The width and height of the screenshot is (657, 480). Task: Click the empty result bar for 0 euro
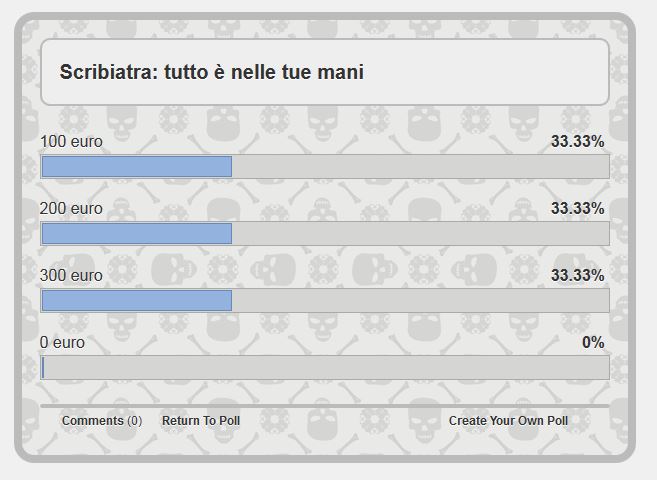click(x=325, y=368)
